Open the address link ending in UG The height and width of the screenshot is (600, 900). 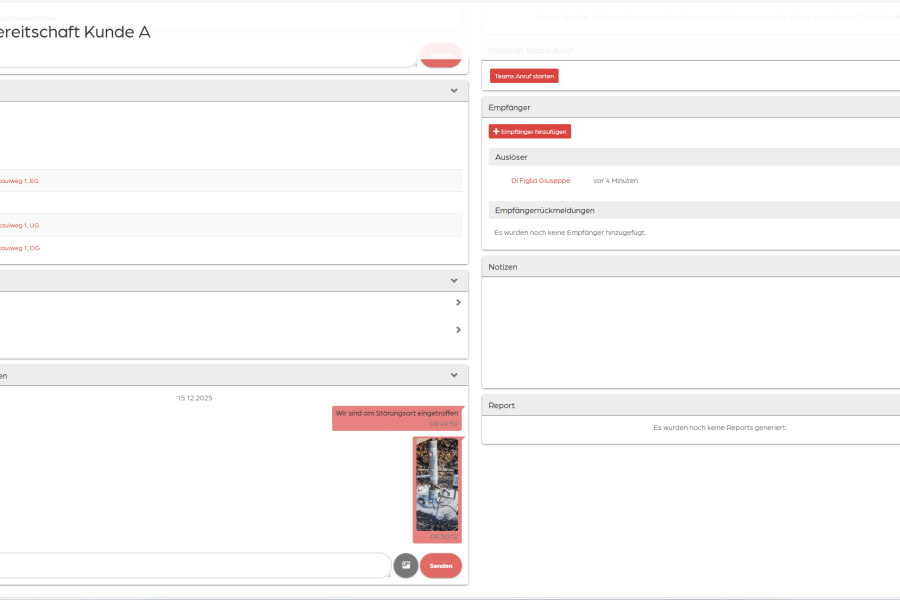(x=20, y=226)
